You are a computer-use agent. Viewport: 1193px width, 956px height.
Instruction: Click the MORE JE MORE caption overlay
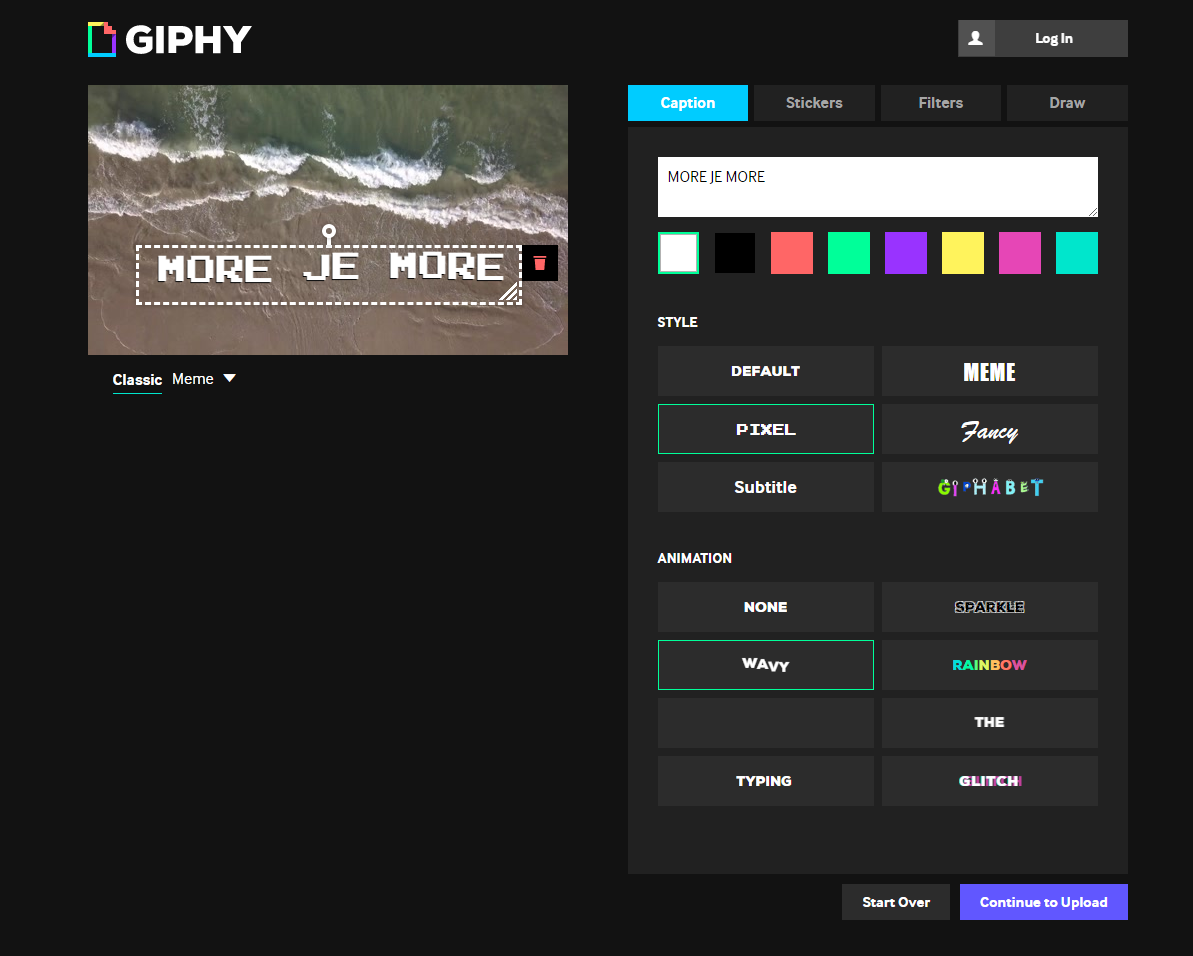pyautogui.click(x=329, y=275)
